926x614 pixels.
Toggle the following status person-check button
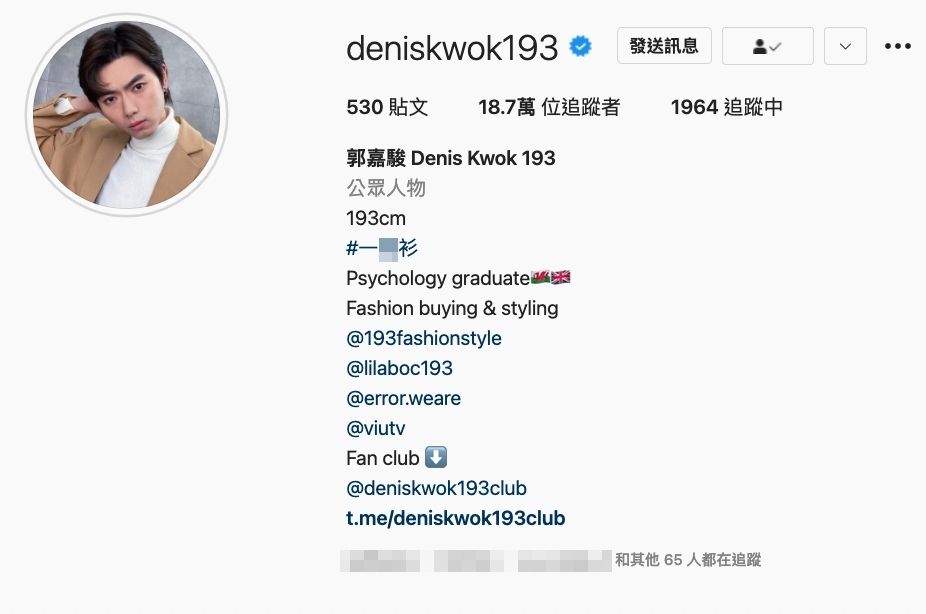(768, 46)
